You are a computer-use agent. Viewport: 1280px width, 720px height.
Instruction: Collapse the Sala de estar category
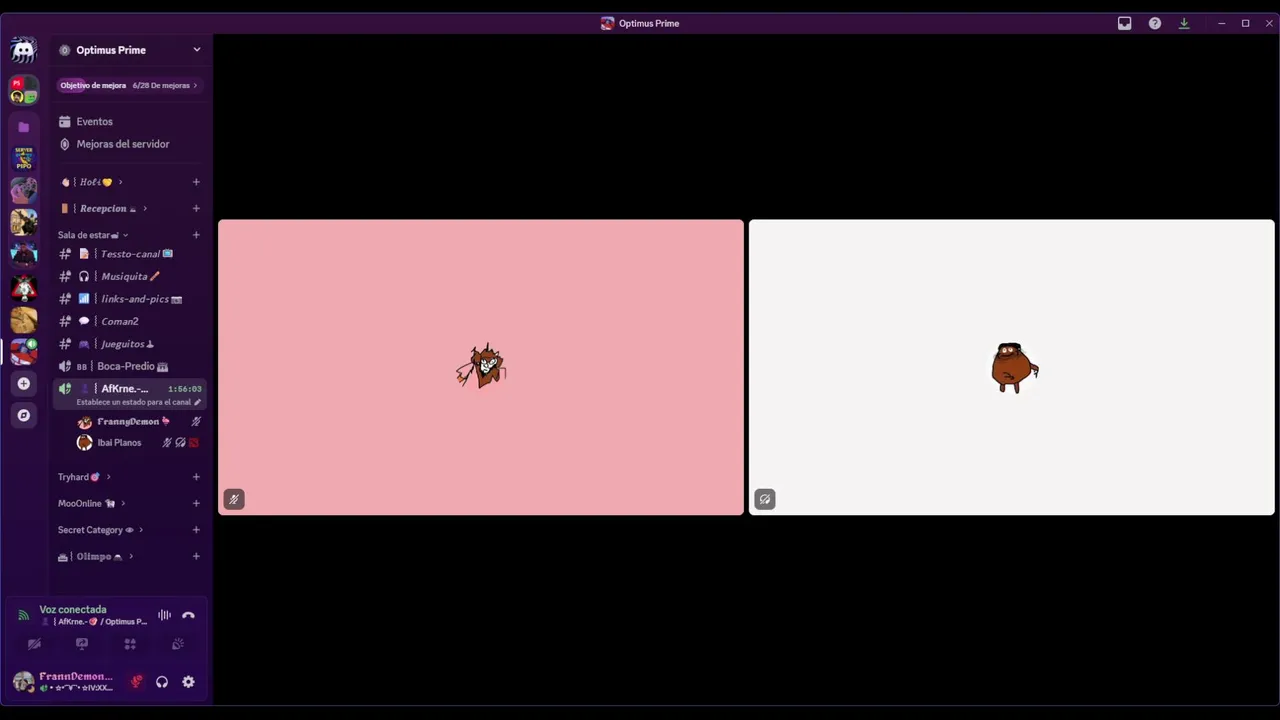[93, 235]
